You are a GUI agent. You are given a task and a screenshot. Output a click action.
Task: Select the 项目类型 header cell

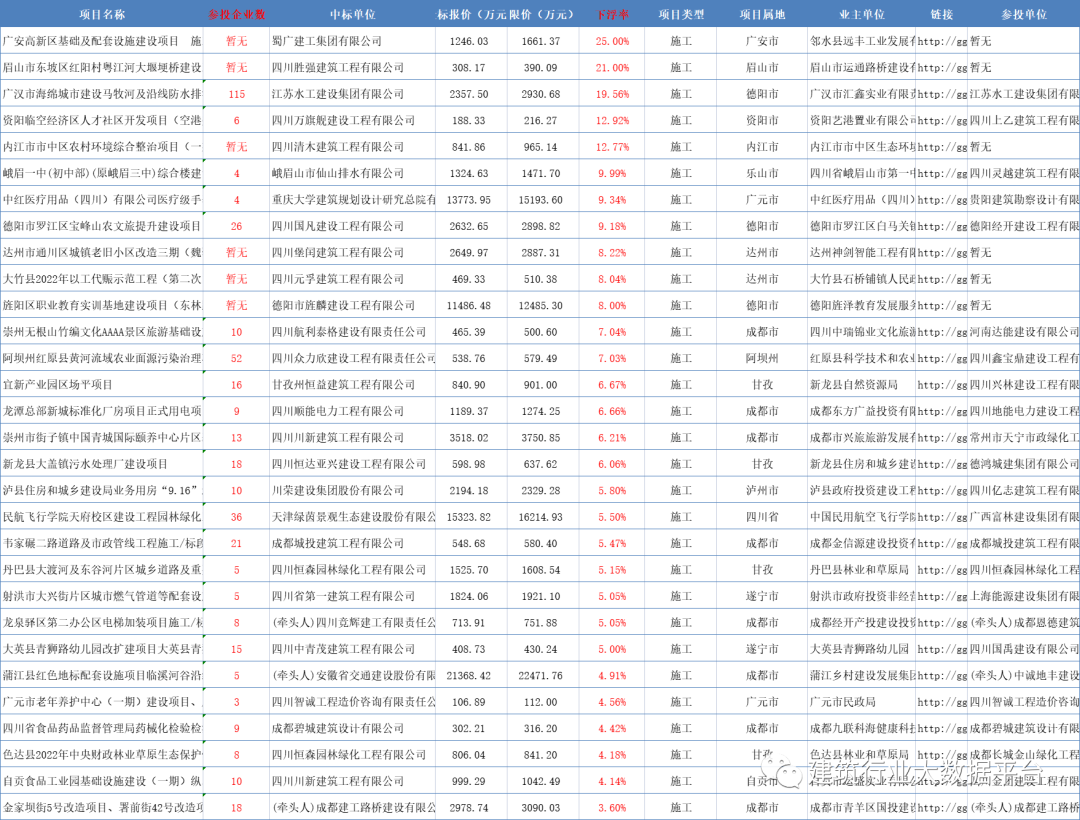pyautogui.click(x=681, y=14)
